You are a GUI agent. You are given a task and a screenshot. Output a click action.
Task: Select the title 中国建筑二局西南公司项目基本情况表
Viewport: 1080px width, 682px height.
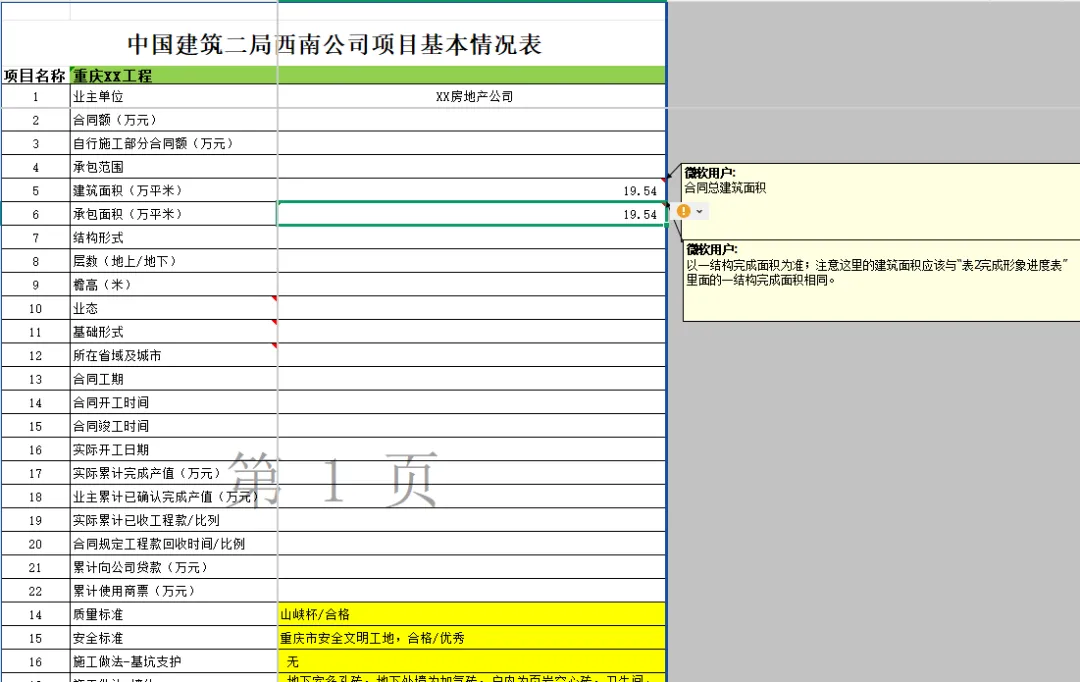334,44
